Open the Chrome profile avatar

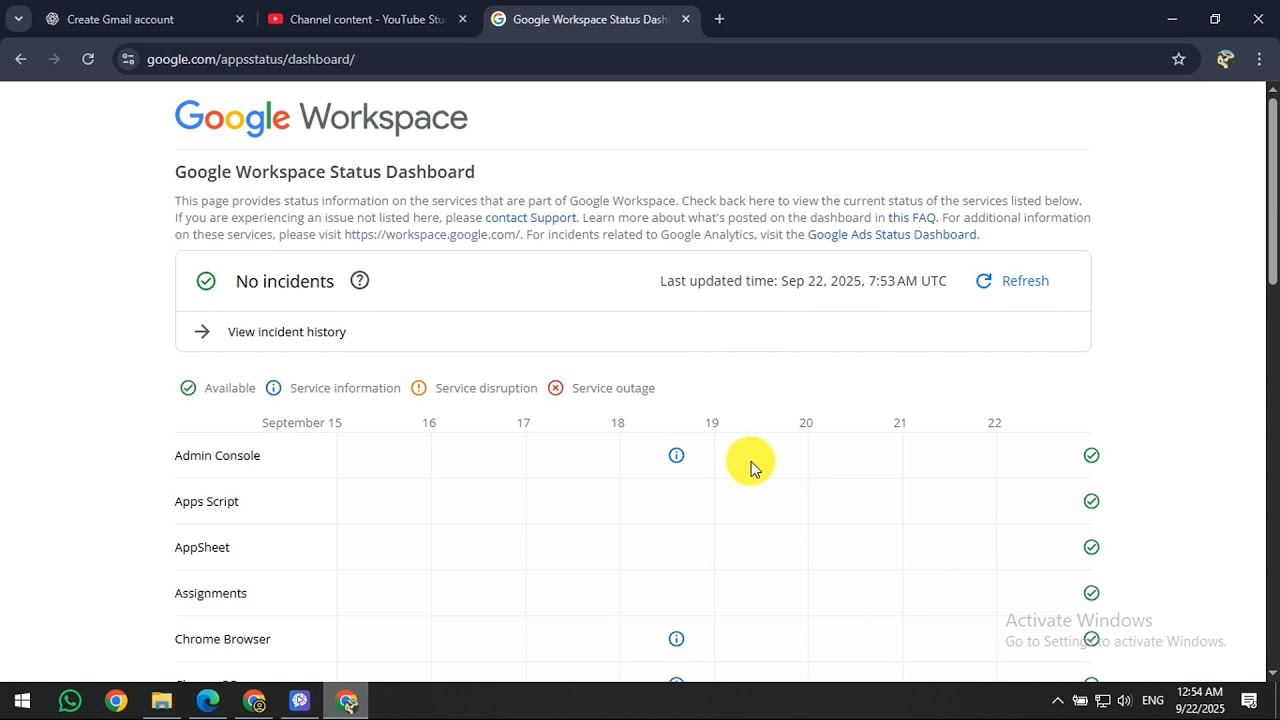[x=1225, y=59]
